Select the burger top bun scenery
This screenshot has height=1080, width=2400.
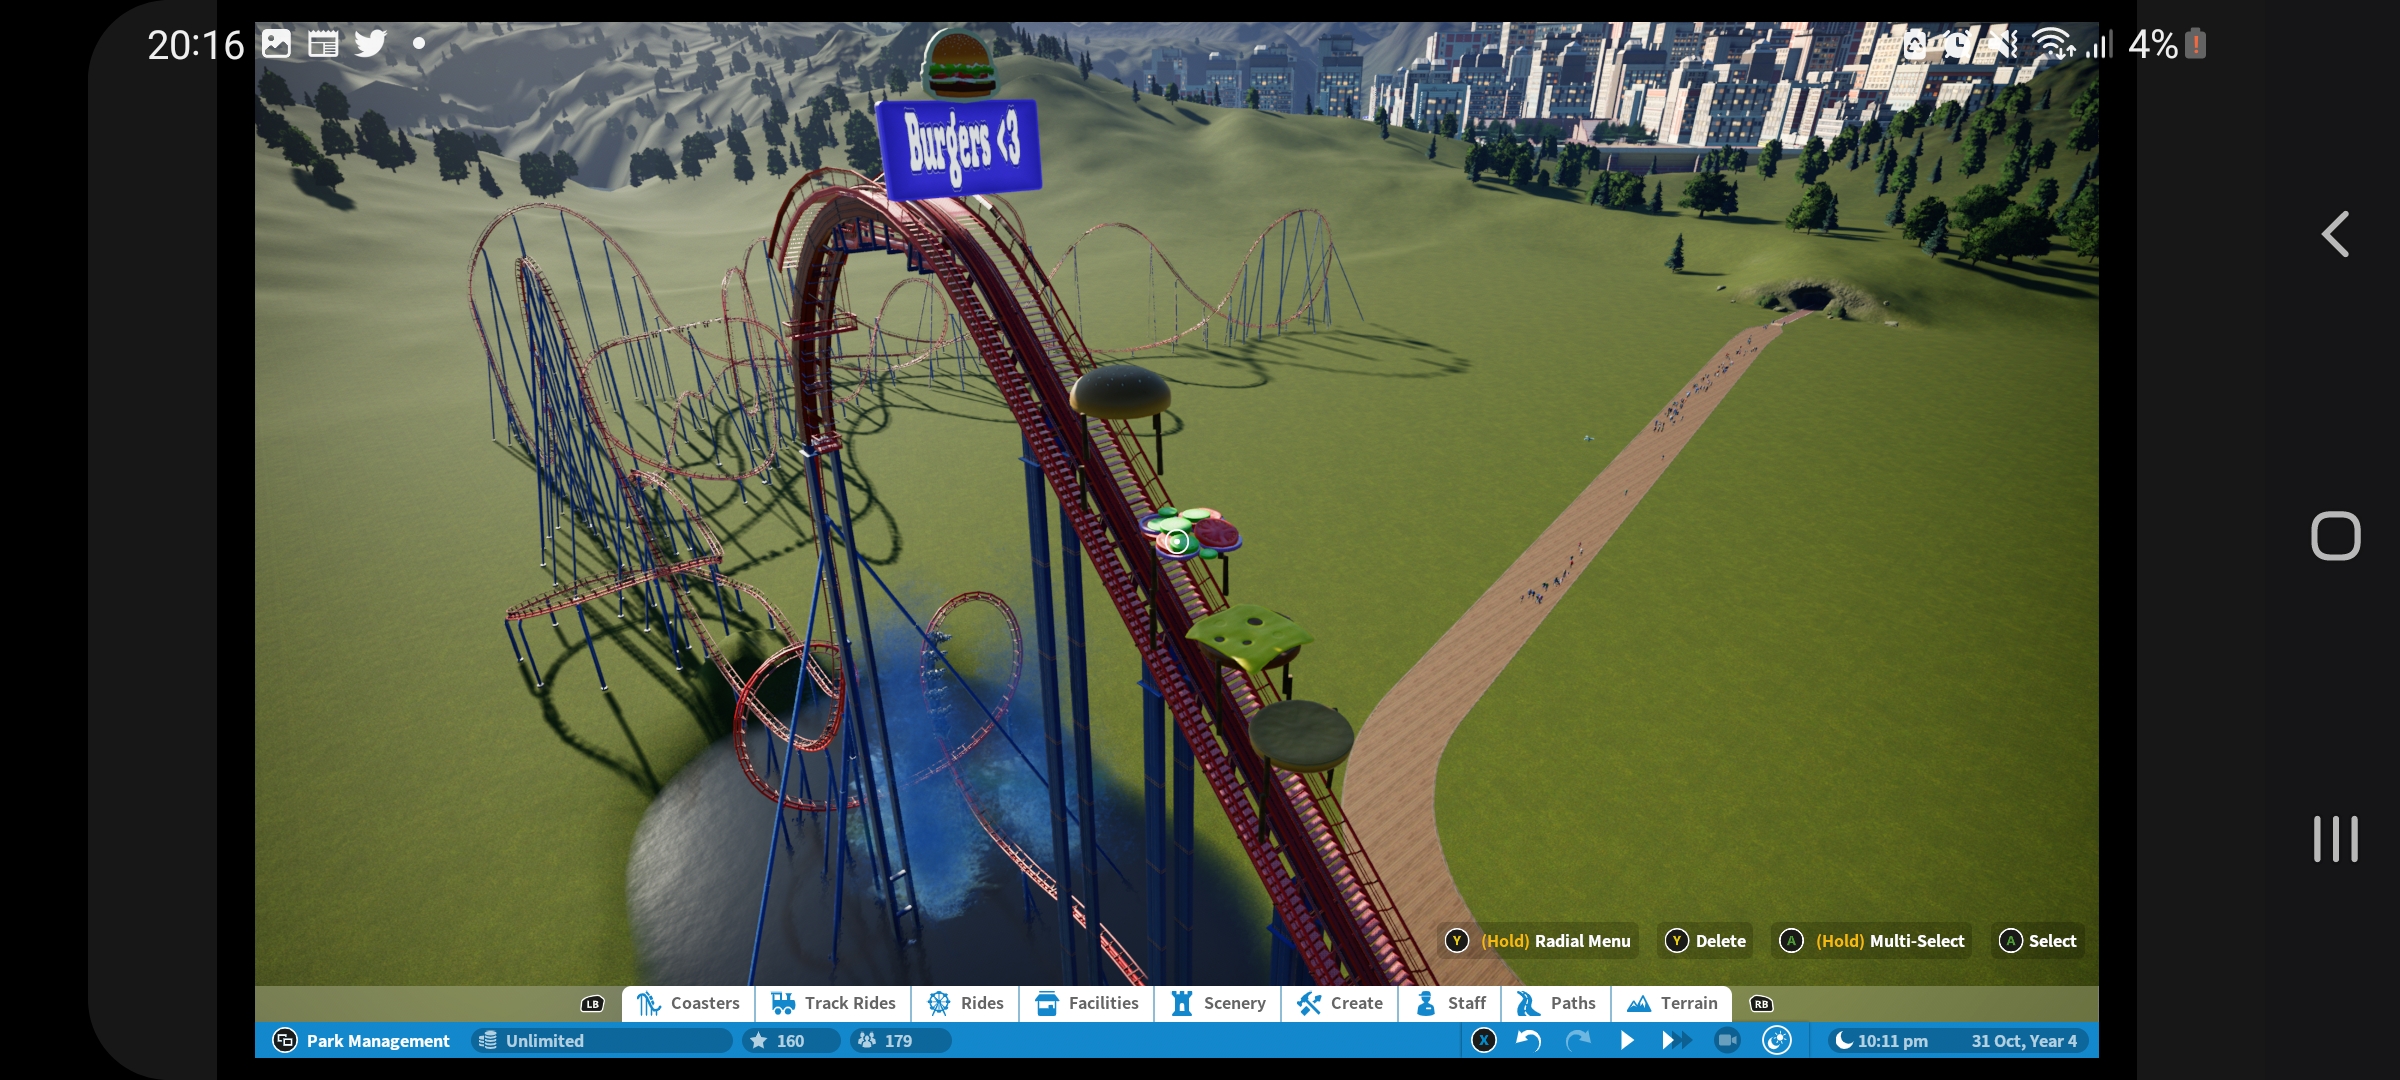click(1120, 390)
